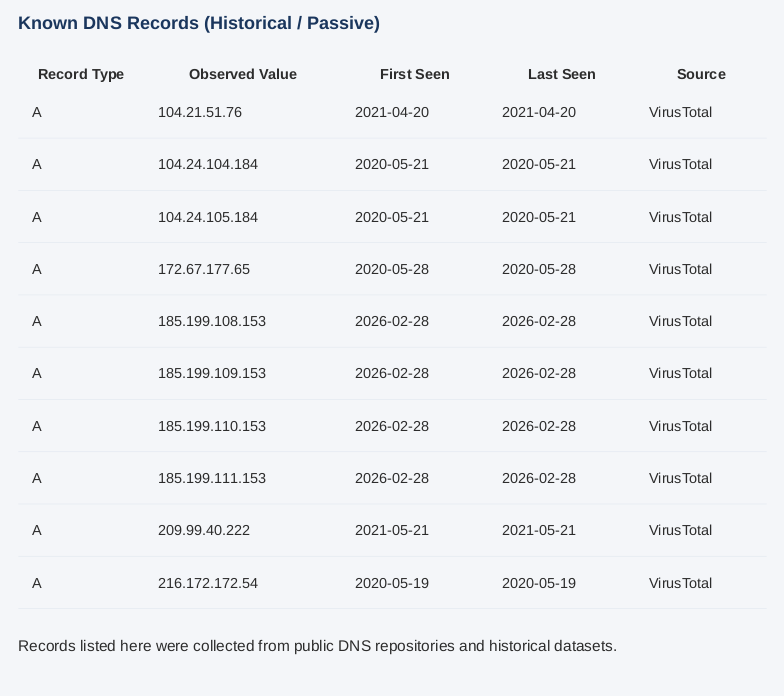Click last seen date of 209.99.40.222
Image resolution: width=784 pixels, height=696 pixels.
click(x=538, y=530)
